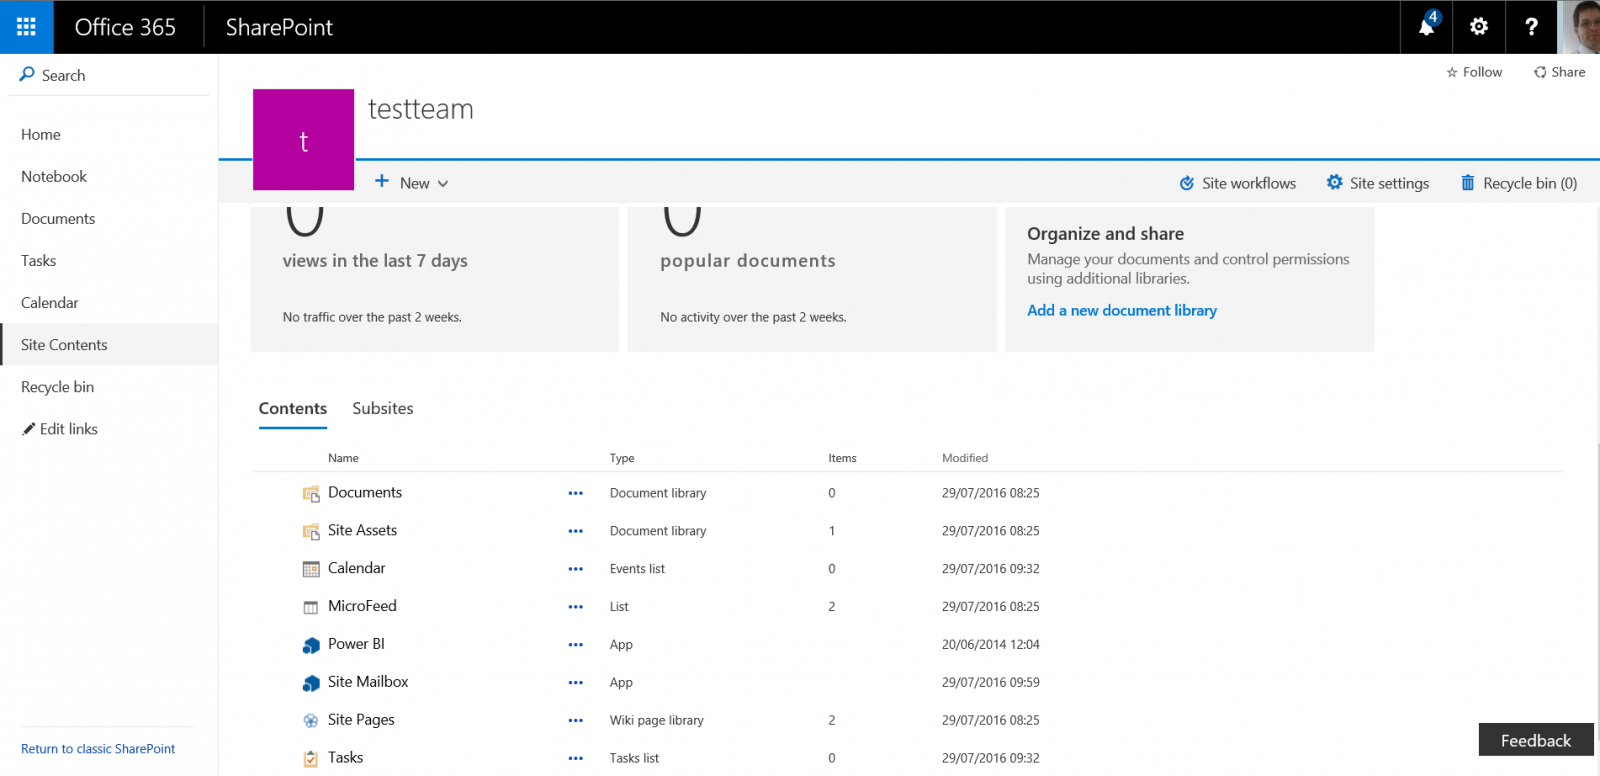Open the ellipsis menu for Site Pages

pos(575,720)
